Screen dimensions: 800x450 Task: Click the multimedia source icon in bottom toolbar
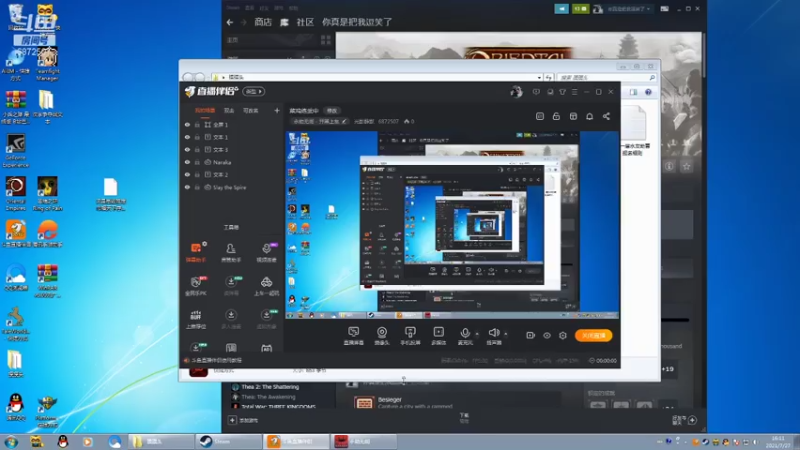438,332
